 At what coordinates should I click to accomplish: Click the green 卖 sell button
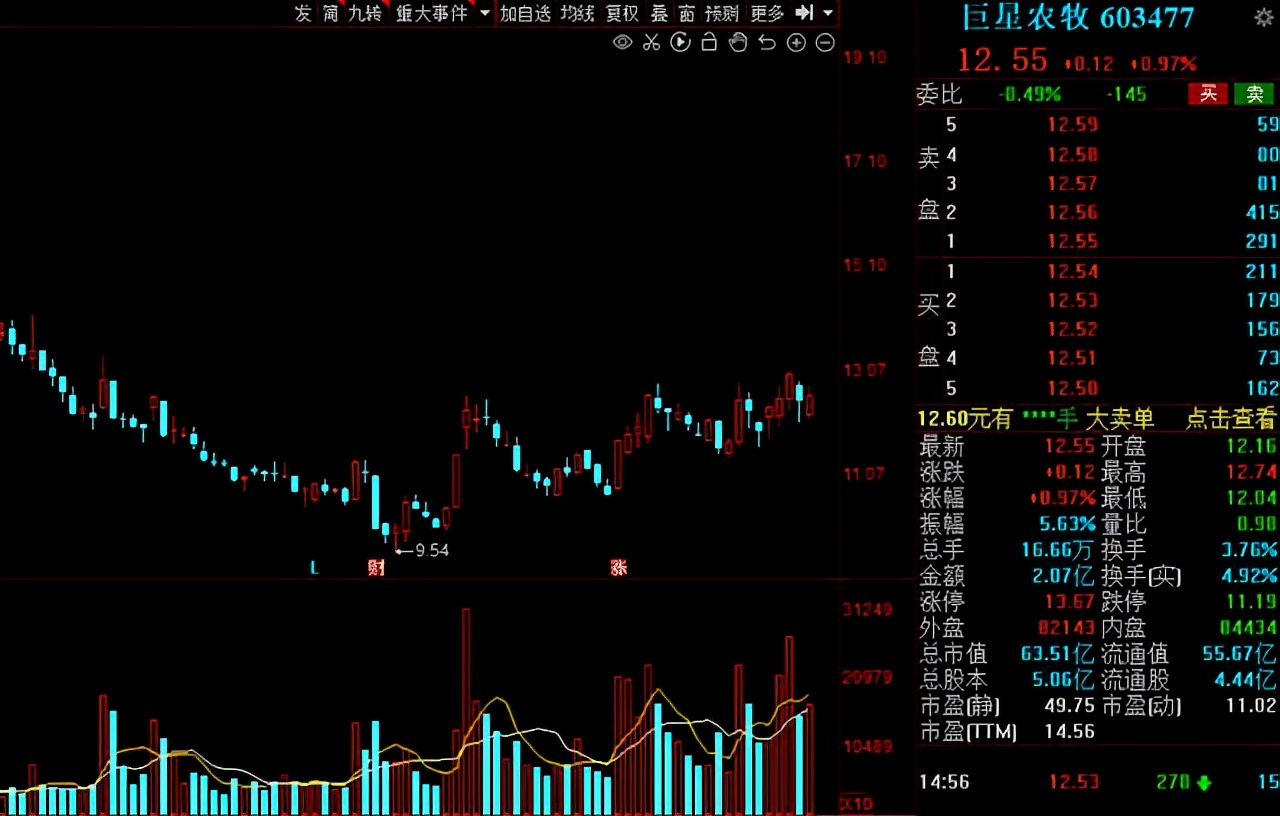1254,94
